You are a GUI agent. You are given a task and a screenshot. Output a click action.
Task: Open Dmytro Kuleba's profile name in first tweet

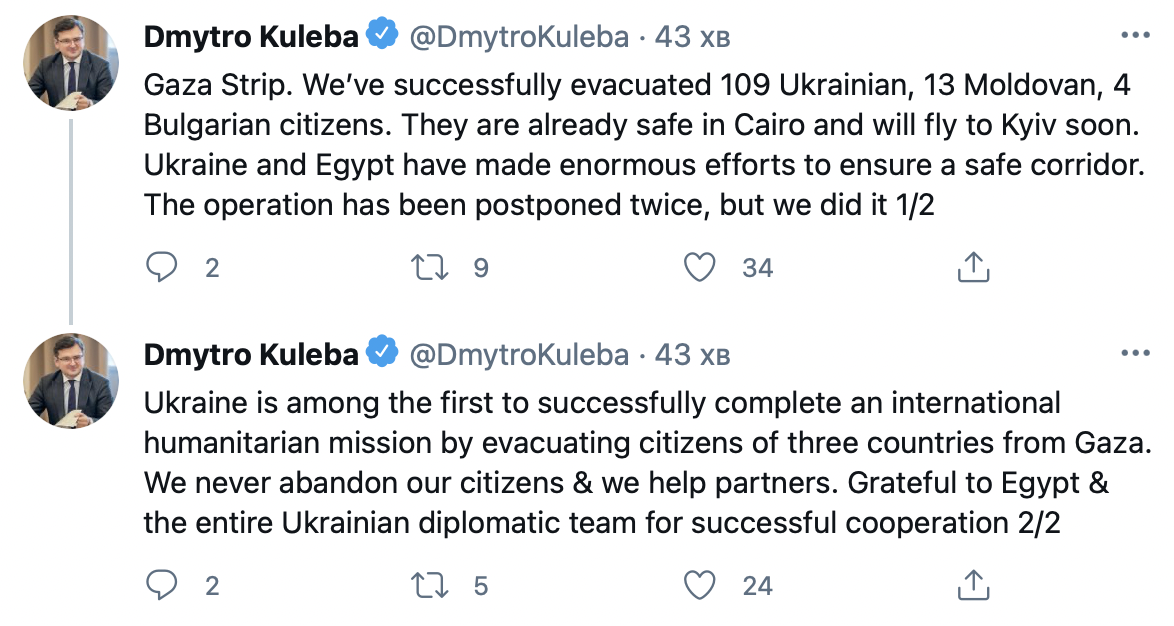(x=251, y=37)
